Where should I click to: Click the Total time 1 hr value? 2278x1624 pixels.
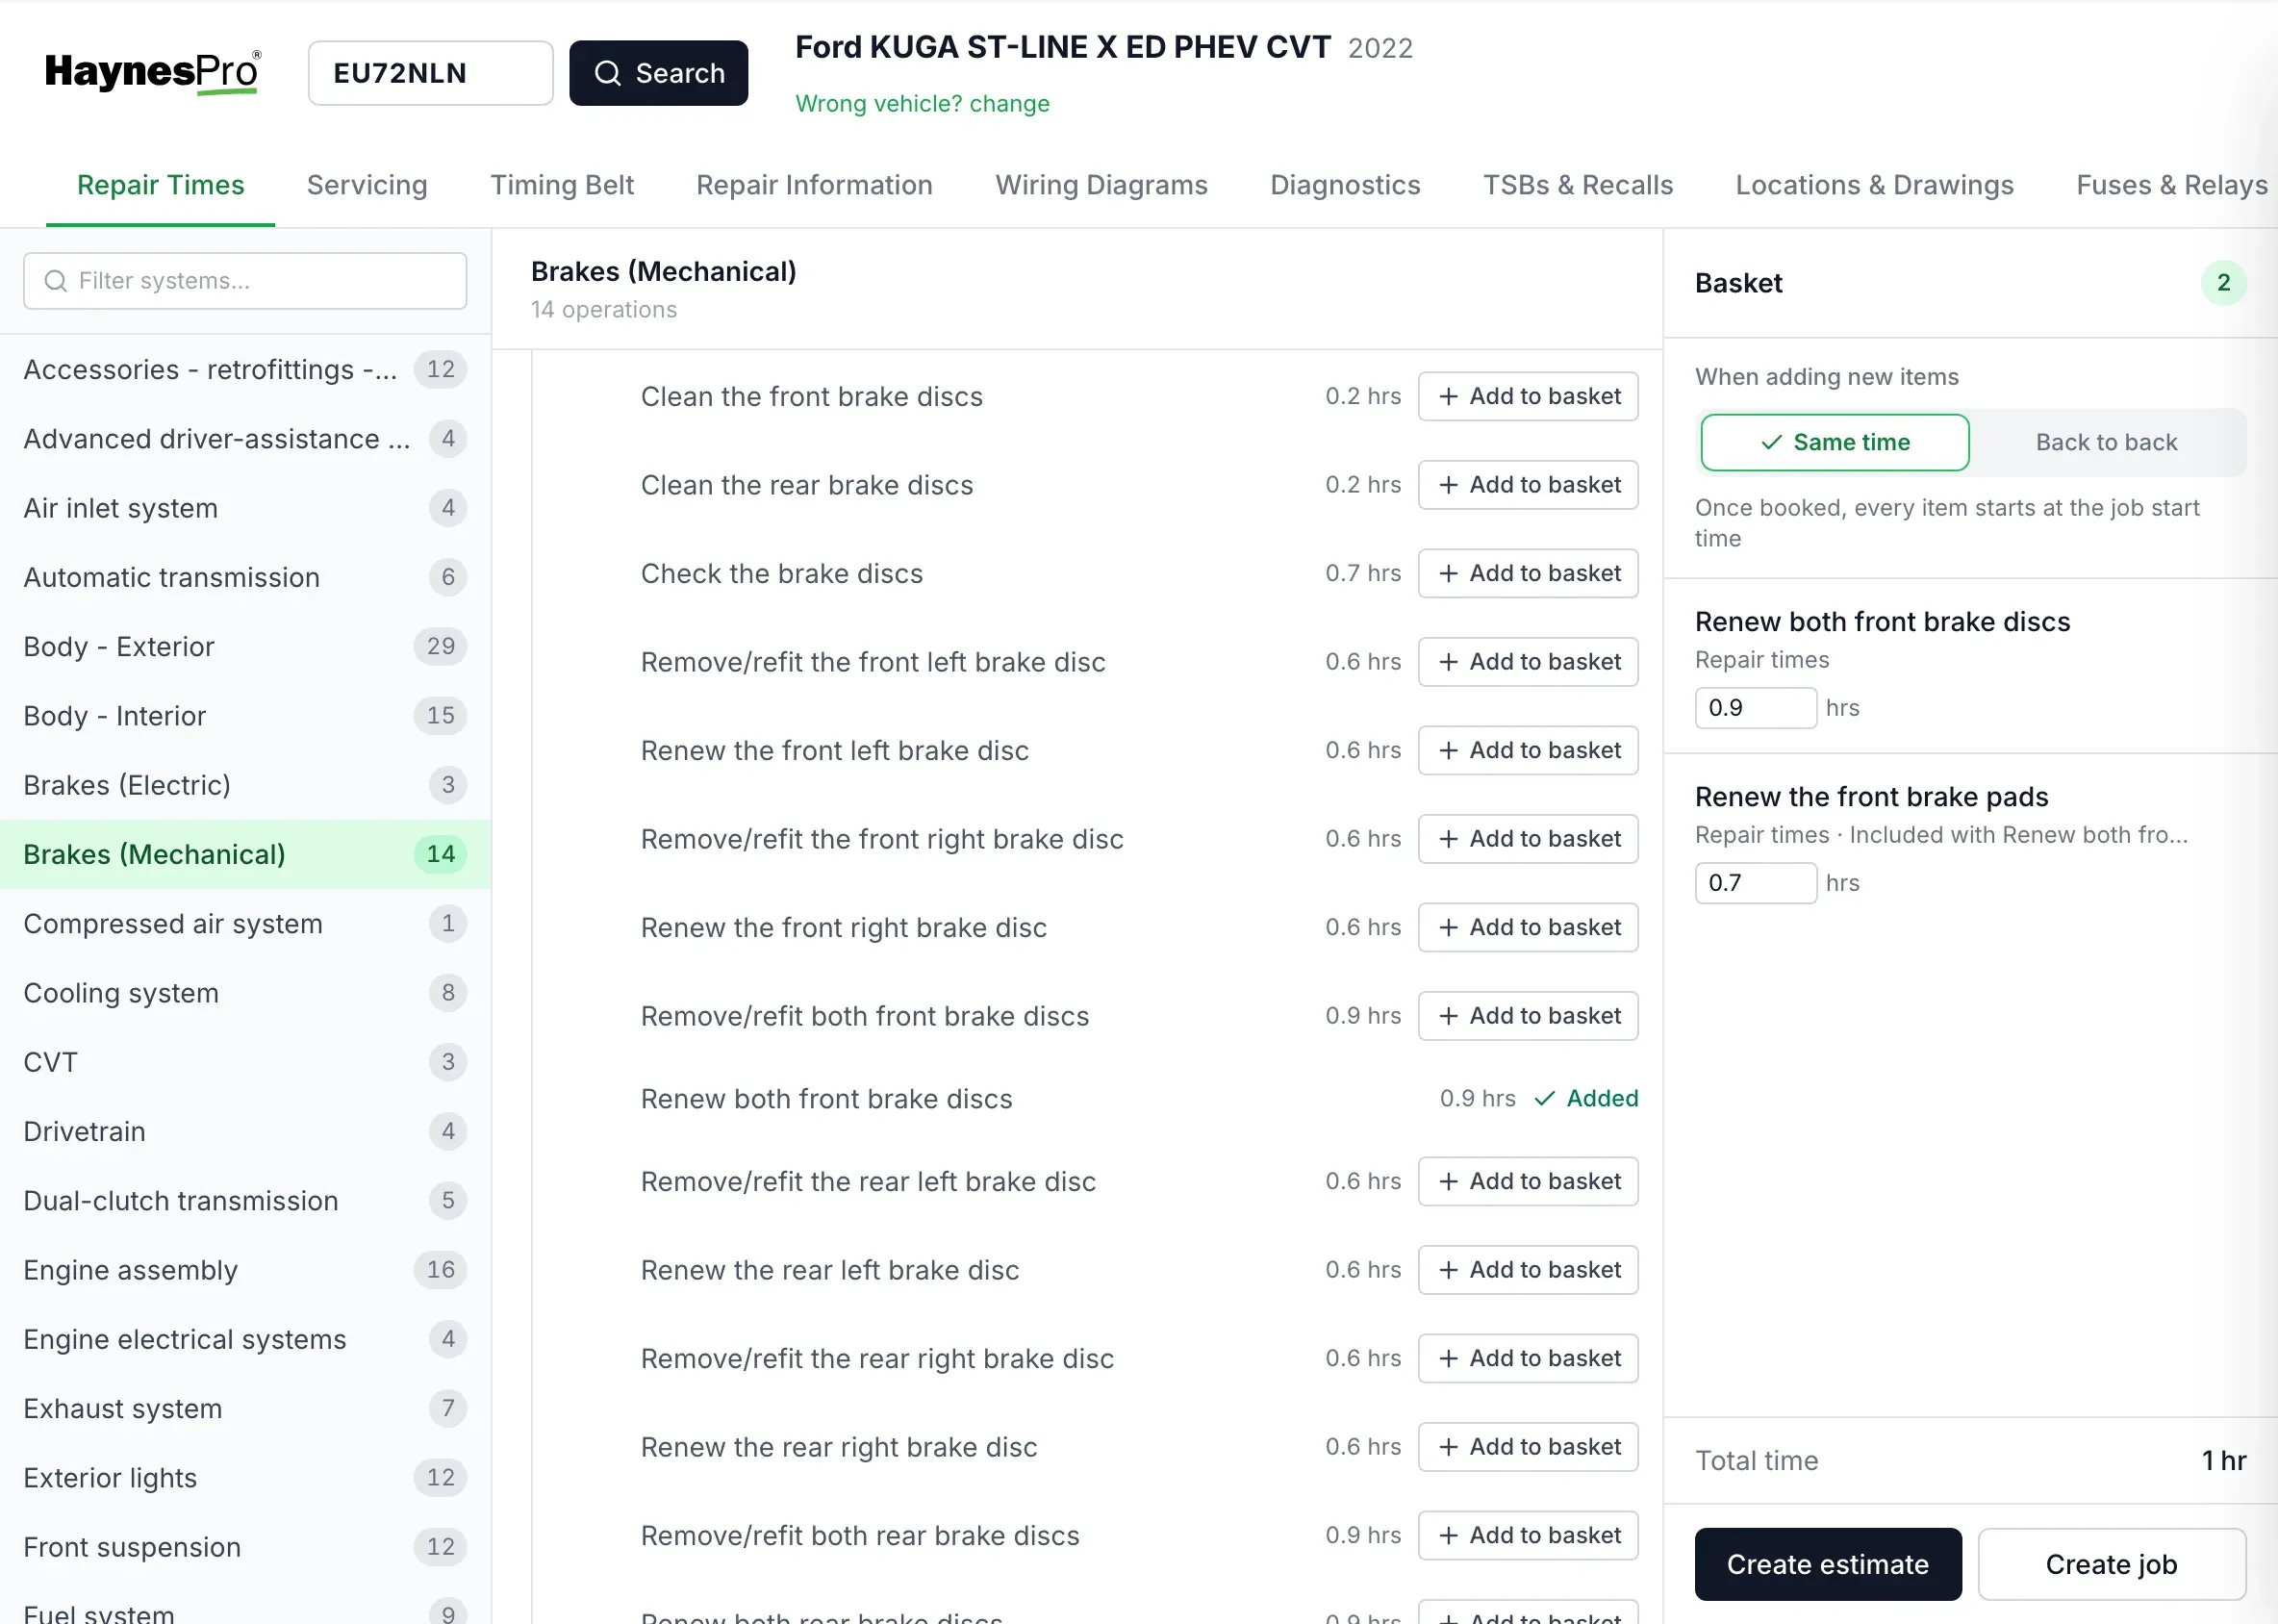pos(2223,1460)
